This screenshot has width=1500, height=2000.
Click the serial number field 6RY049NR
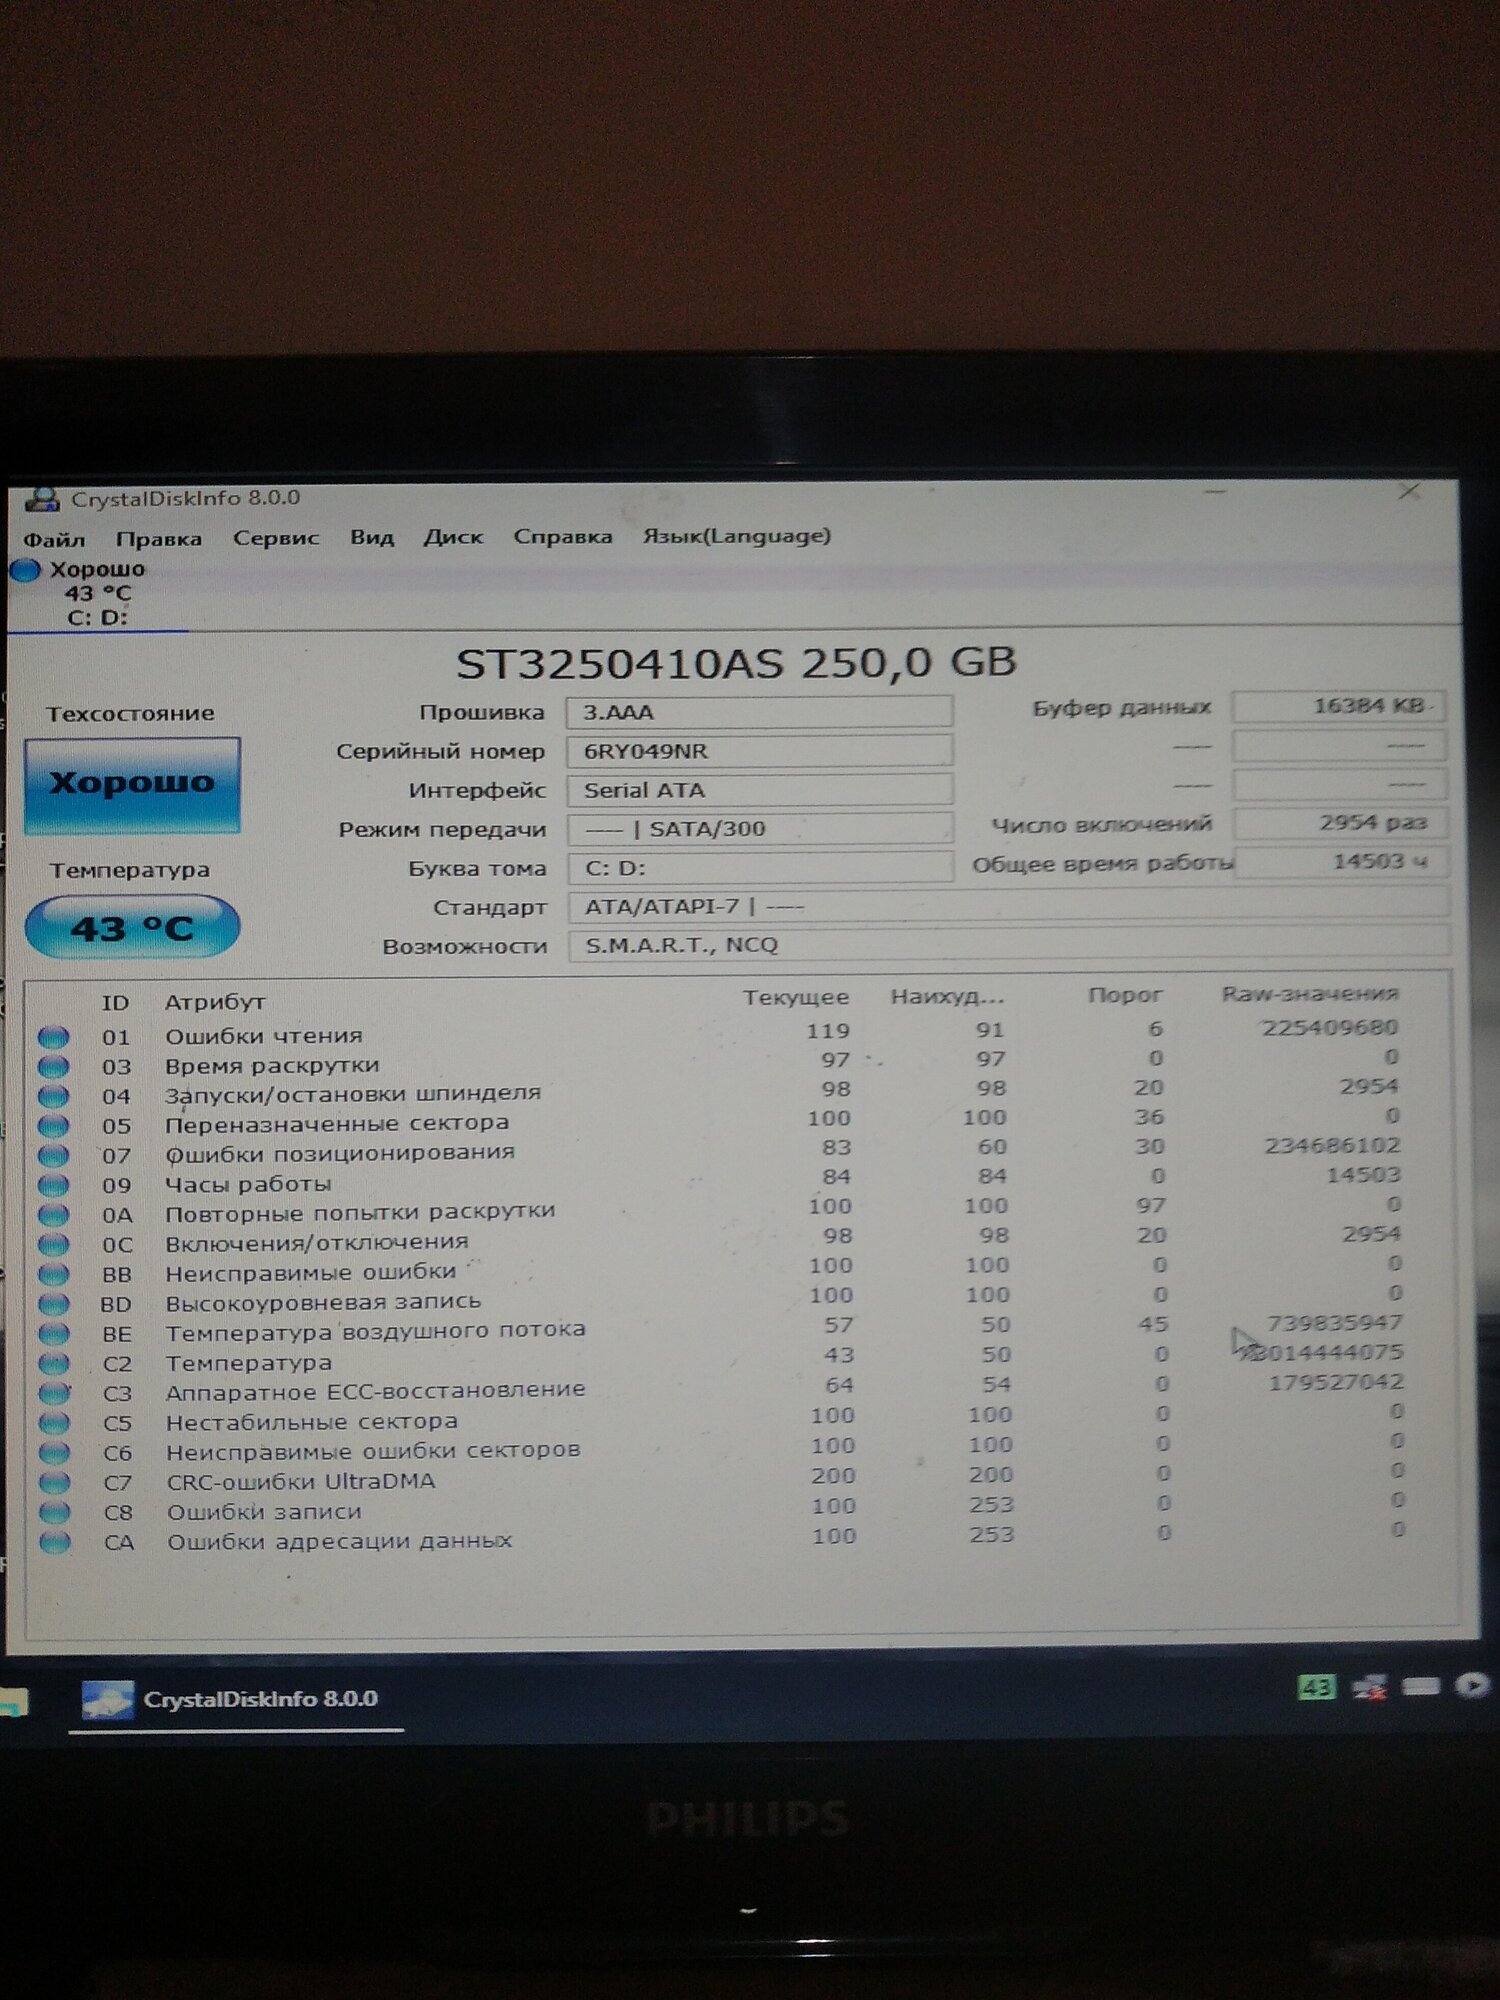(x=759, y=751)
